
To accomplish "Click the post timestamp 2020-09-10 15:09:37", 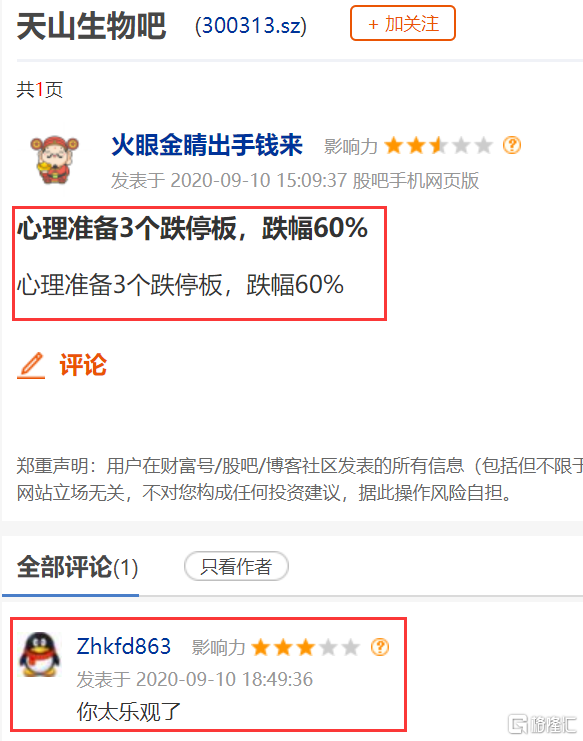I will click(258, 181).
